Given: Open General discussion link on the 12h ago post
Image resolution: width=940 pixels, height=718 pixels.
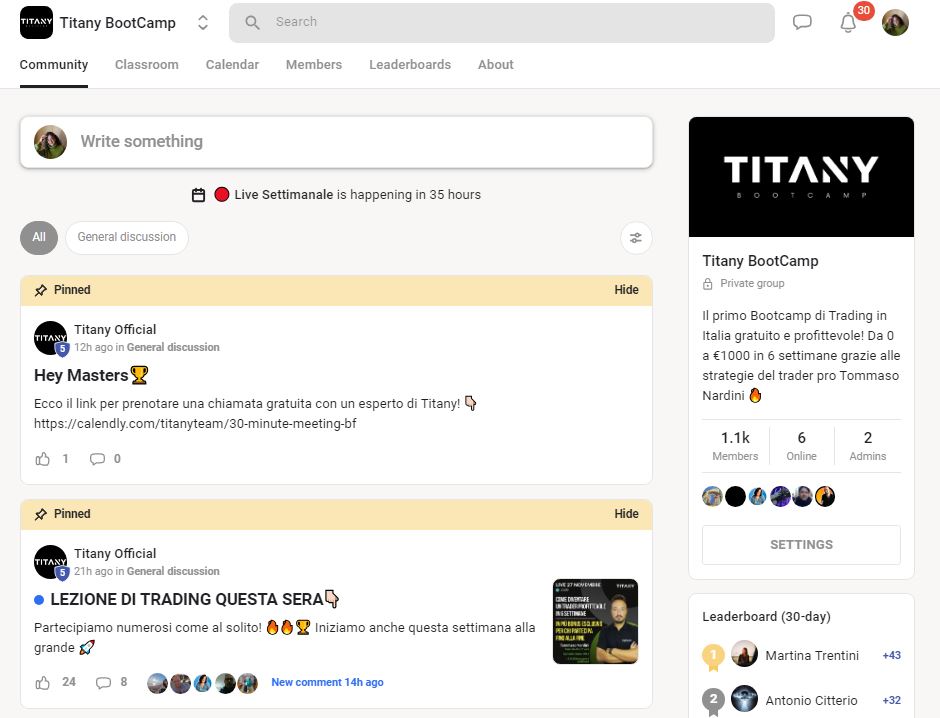Looking at the screenshot, I should pos(173,348).
